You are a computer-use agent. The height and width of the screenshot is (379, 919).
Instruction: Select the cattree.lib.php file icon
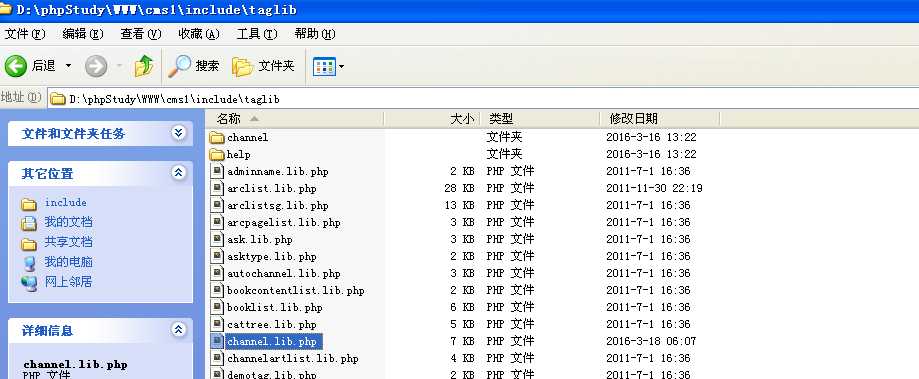click(217, 325)
